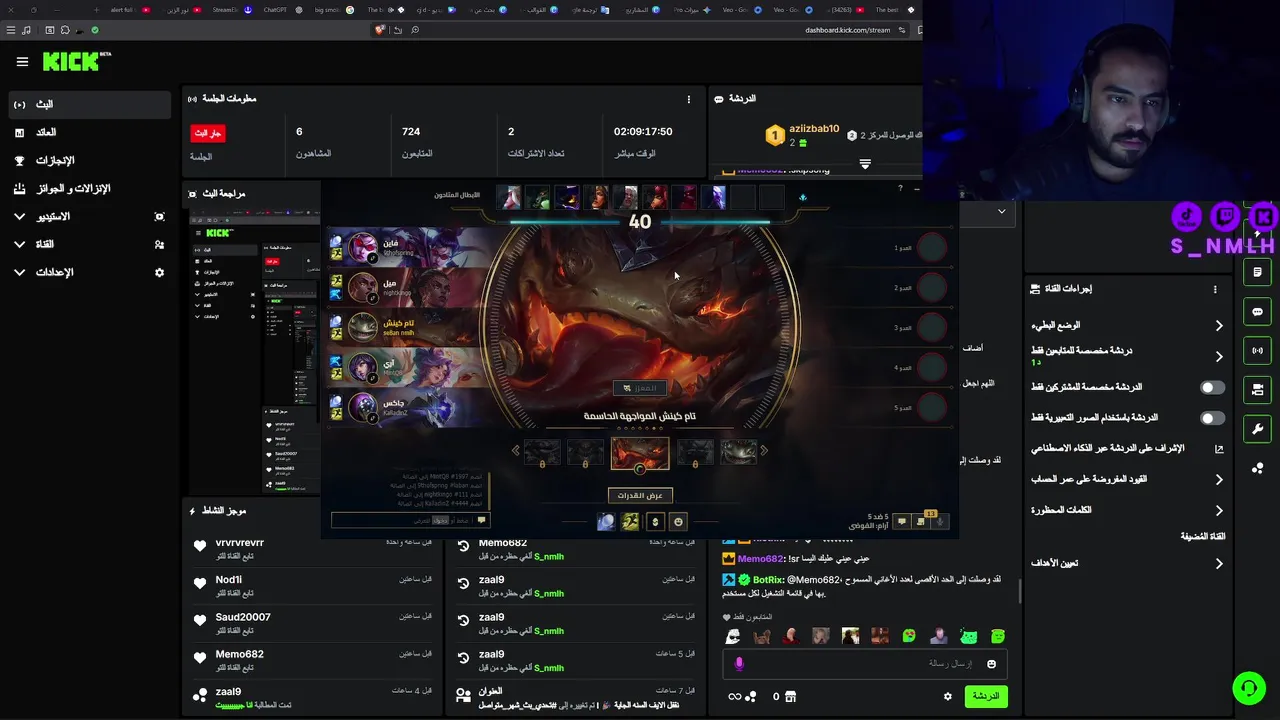Click the collapse arrow below aziizbab10 in chat

click(x=865, y=164)
